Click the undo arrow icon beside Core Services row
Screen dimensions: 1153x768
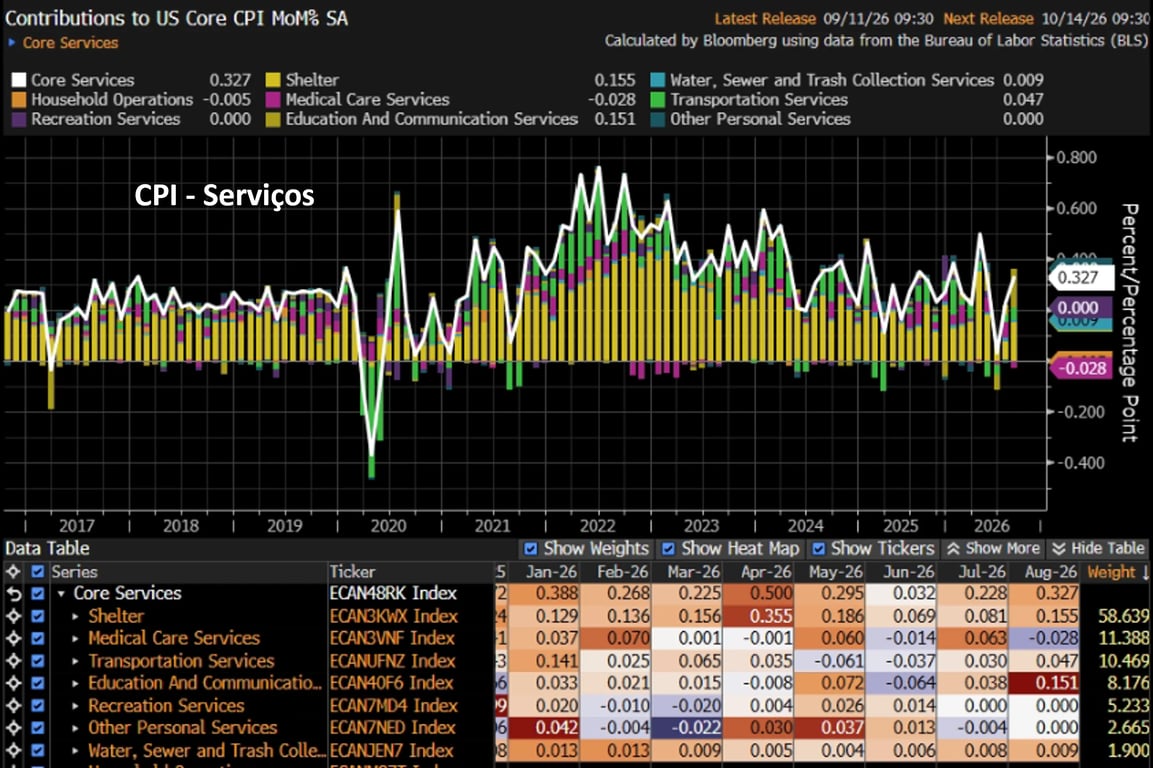point(13,594)
